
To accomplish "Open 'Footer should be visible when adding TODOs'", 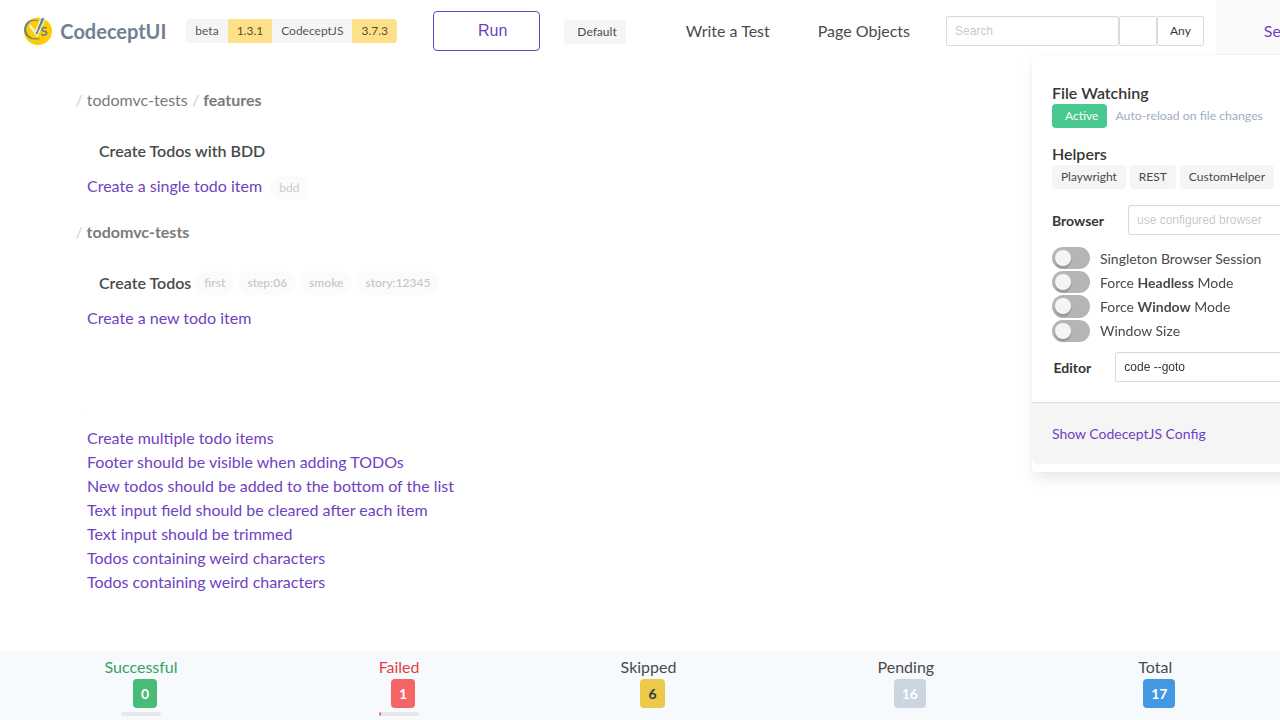I will click(x=245, y=463).
